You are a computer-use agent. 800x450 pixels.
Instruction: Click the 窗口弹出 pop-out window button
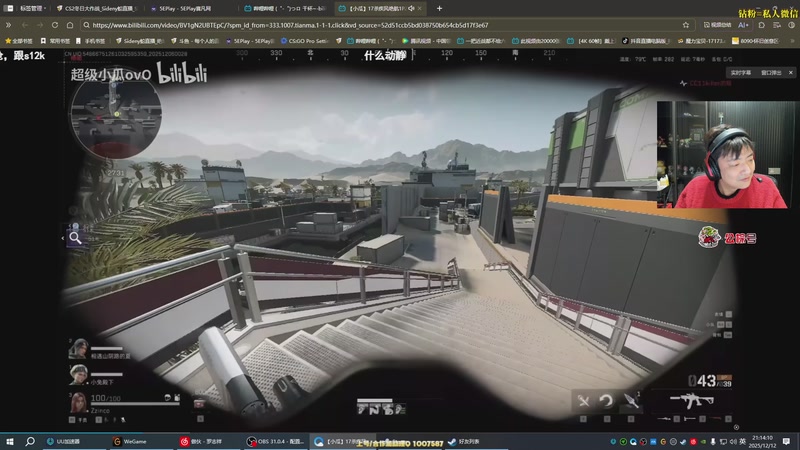point(771,72)
